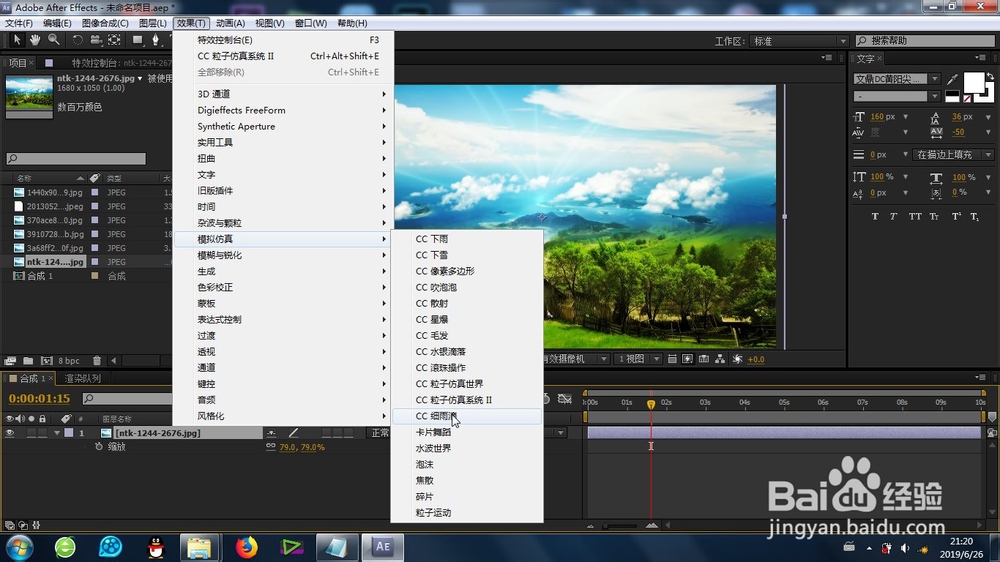The width and height of the screenshot is (1000, 562).
Task: Collapse layer 1 properties triangle
Action: coord(57,433)
